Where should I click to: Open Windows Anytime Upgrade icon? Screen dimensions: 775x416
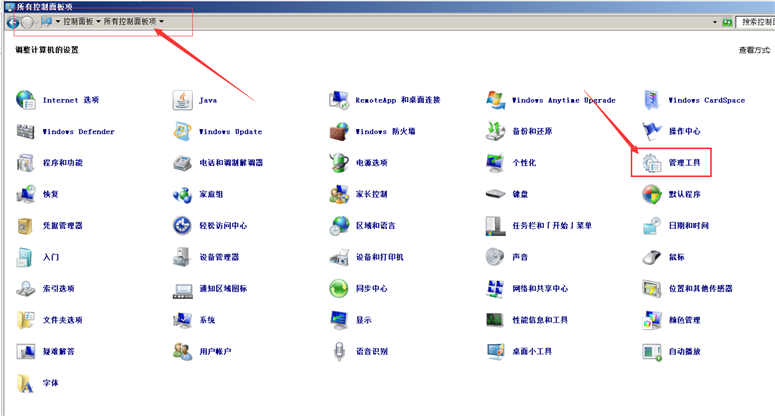495,100
